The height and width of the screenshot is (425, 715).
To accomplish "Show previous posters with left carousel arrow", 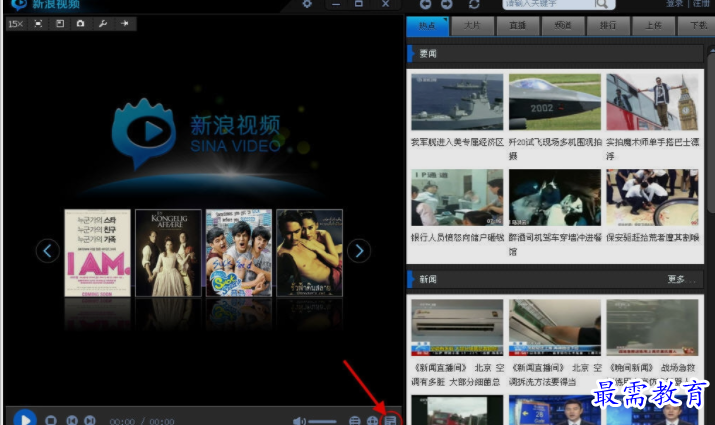I will click(x=47, y=250).
